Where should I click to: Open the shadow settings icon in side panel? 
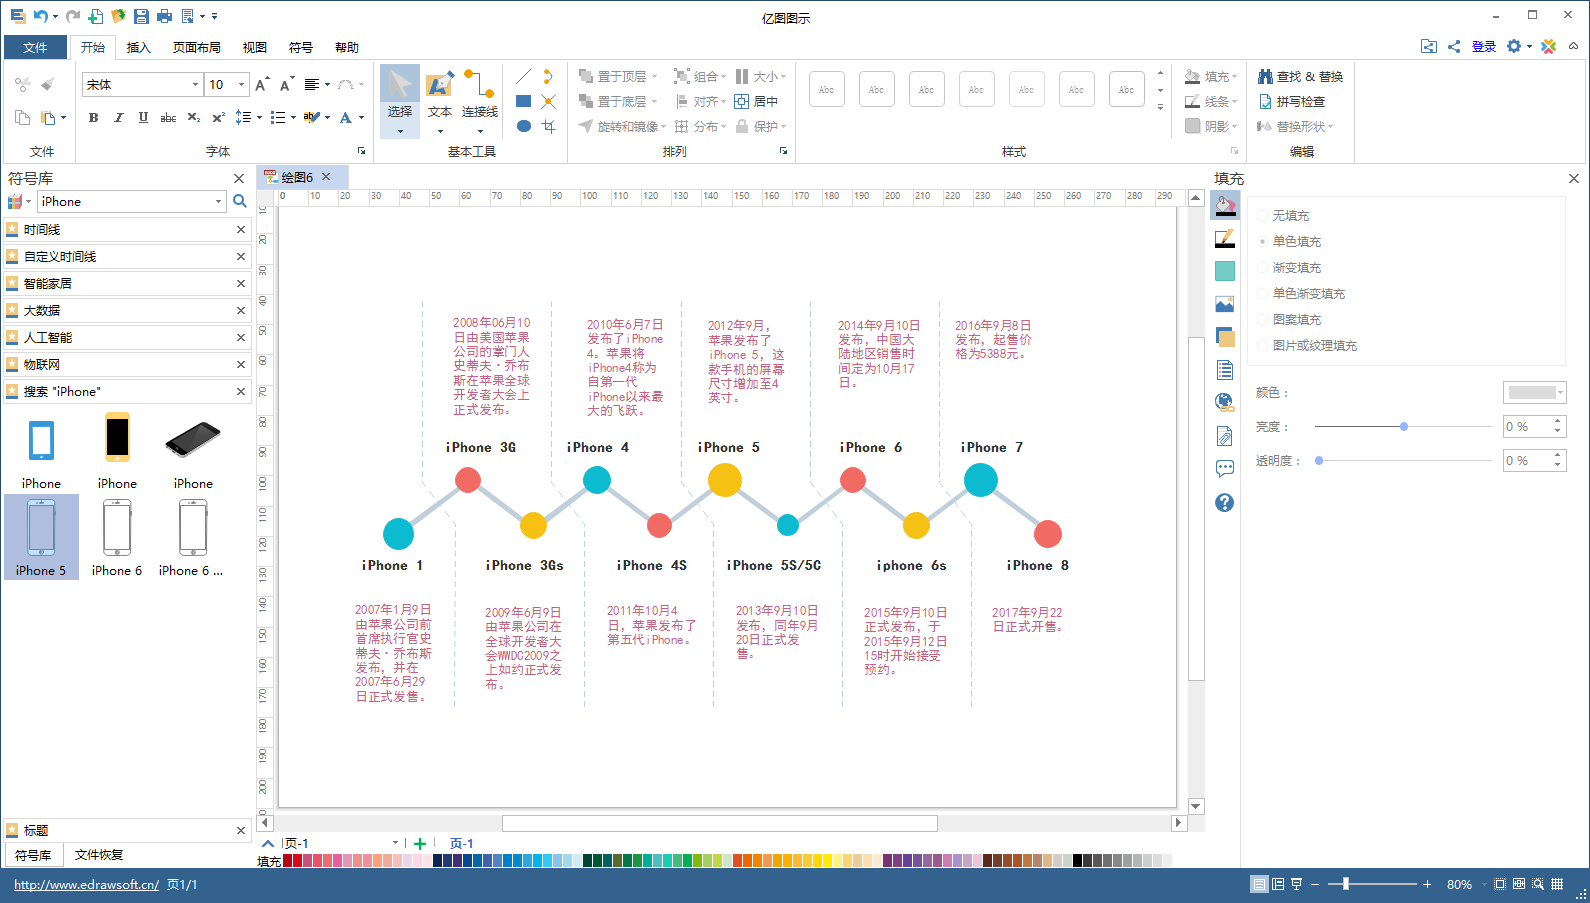click(1225, 337)
